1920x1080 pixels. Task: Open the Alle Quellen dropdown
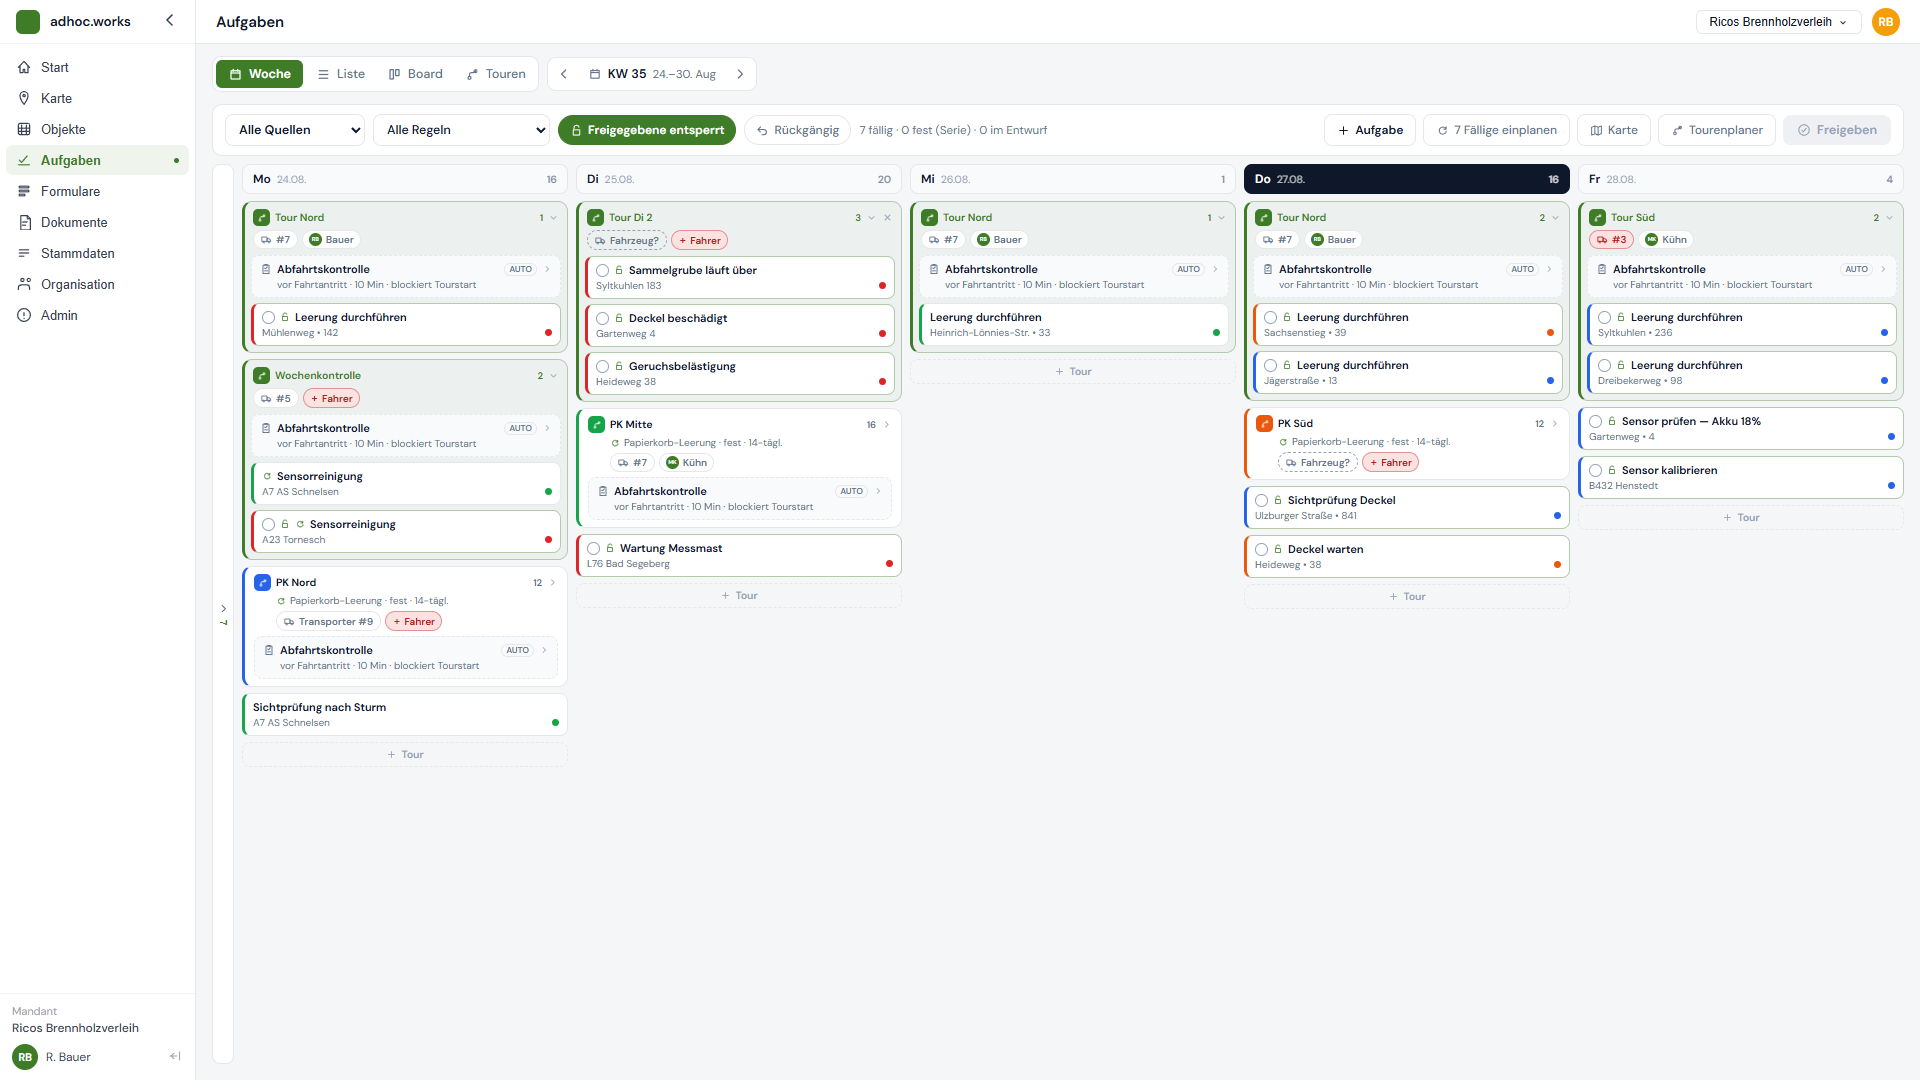(295, 130)
